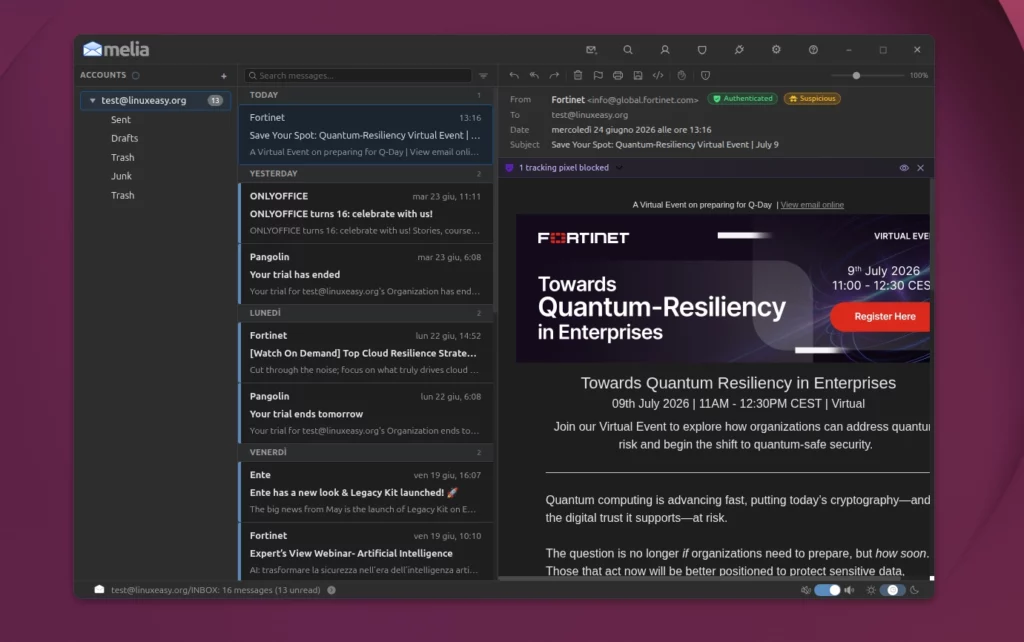
Task: Print the message with printer icon
Action: [618, 75]
